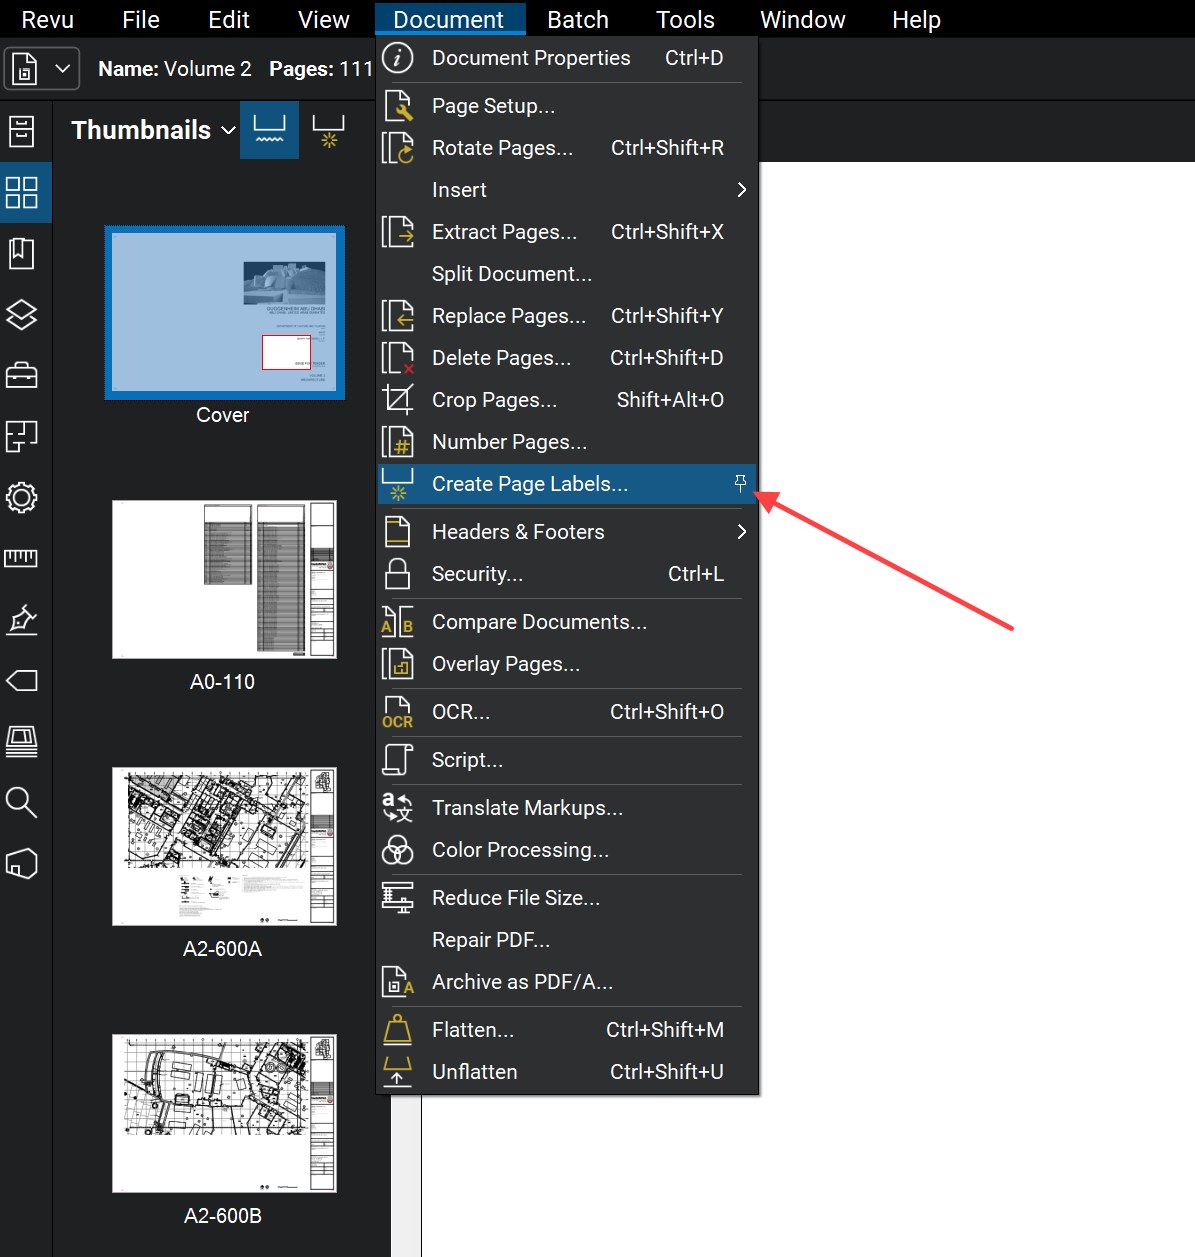The height and width of the screenshot is (1257, 1195).
Task: Open the Tool Chest panel icon
Action: click(22, 376)
